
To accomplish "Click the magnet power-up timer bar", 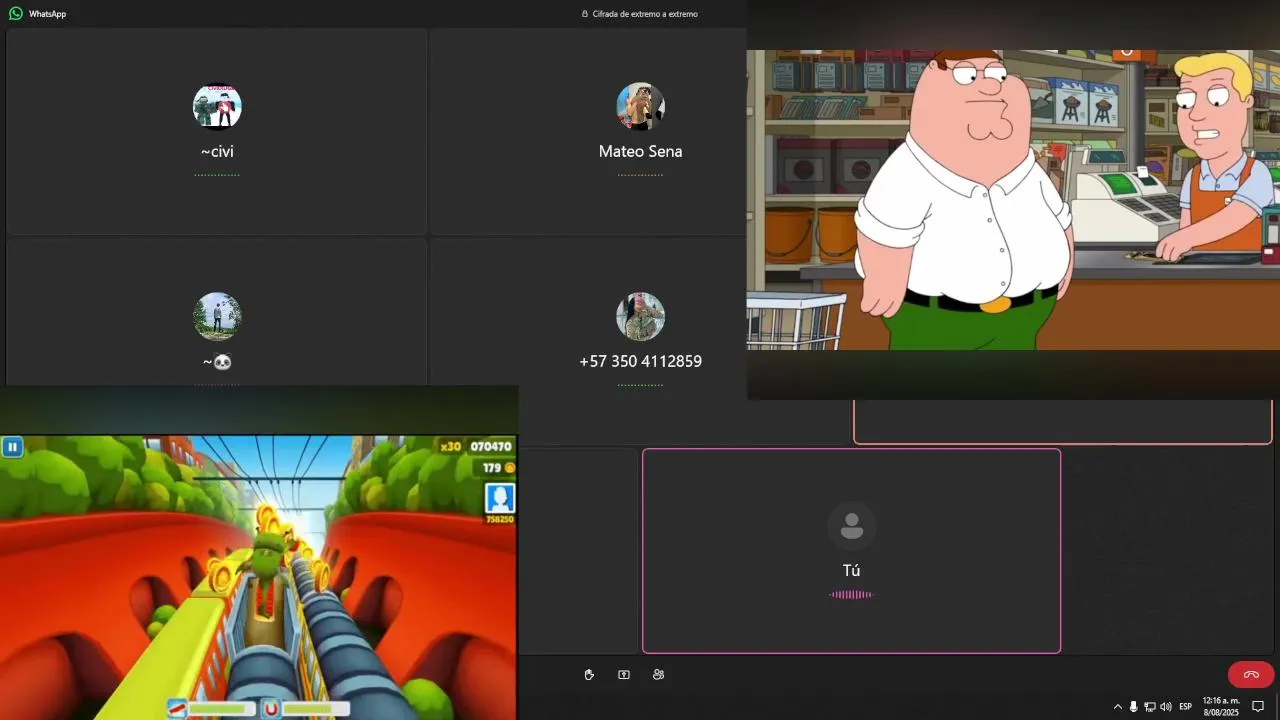I will click(316, 708).
